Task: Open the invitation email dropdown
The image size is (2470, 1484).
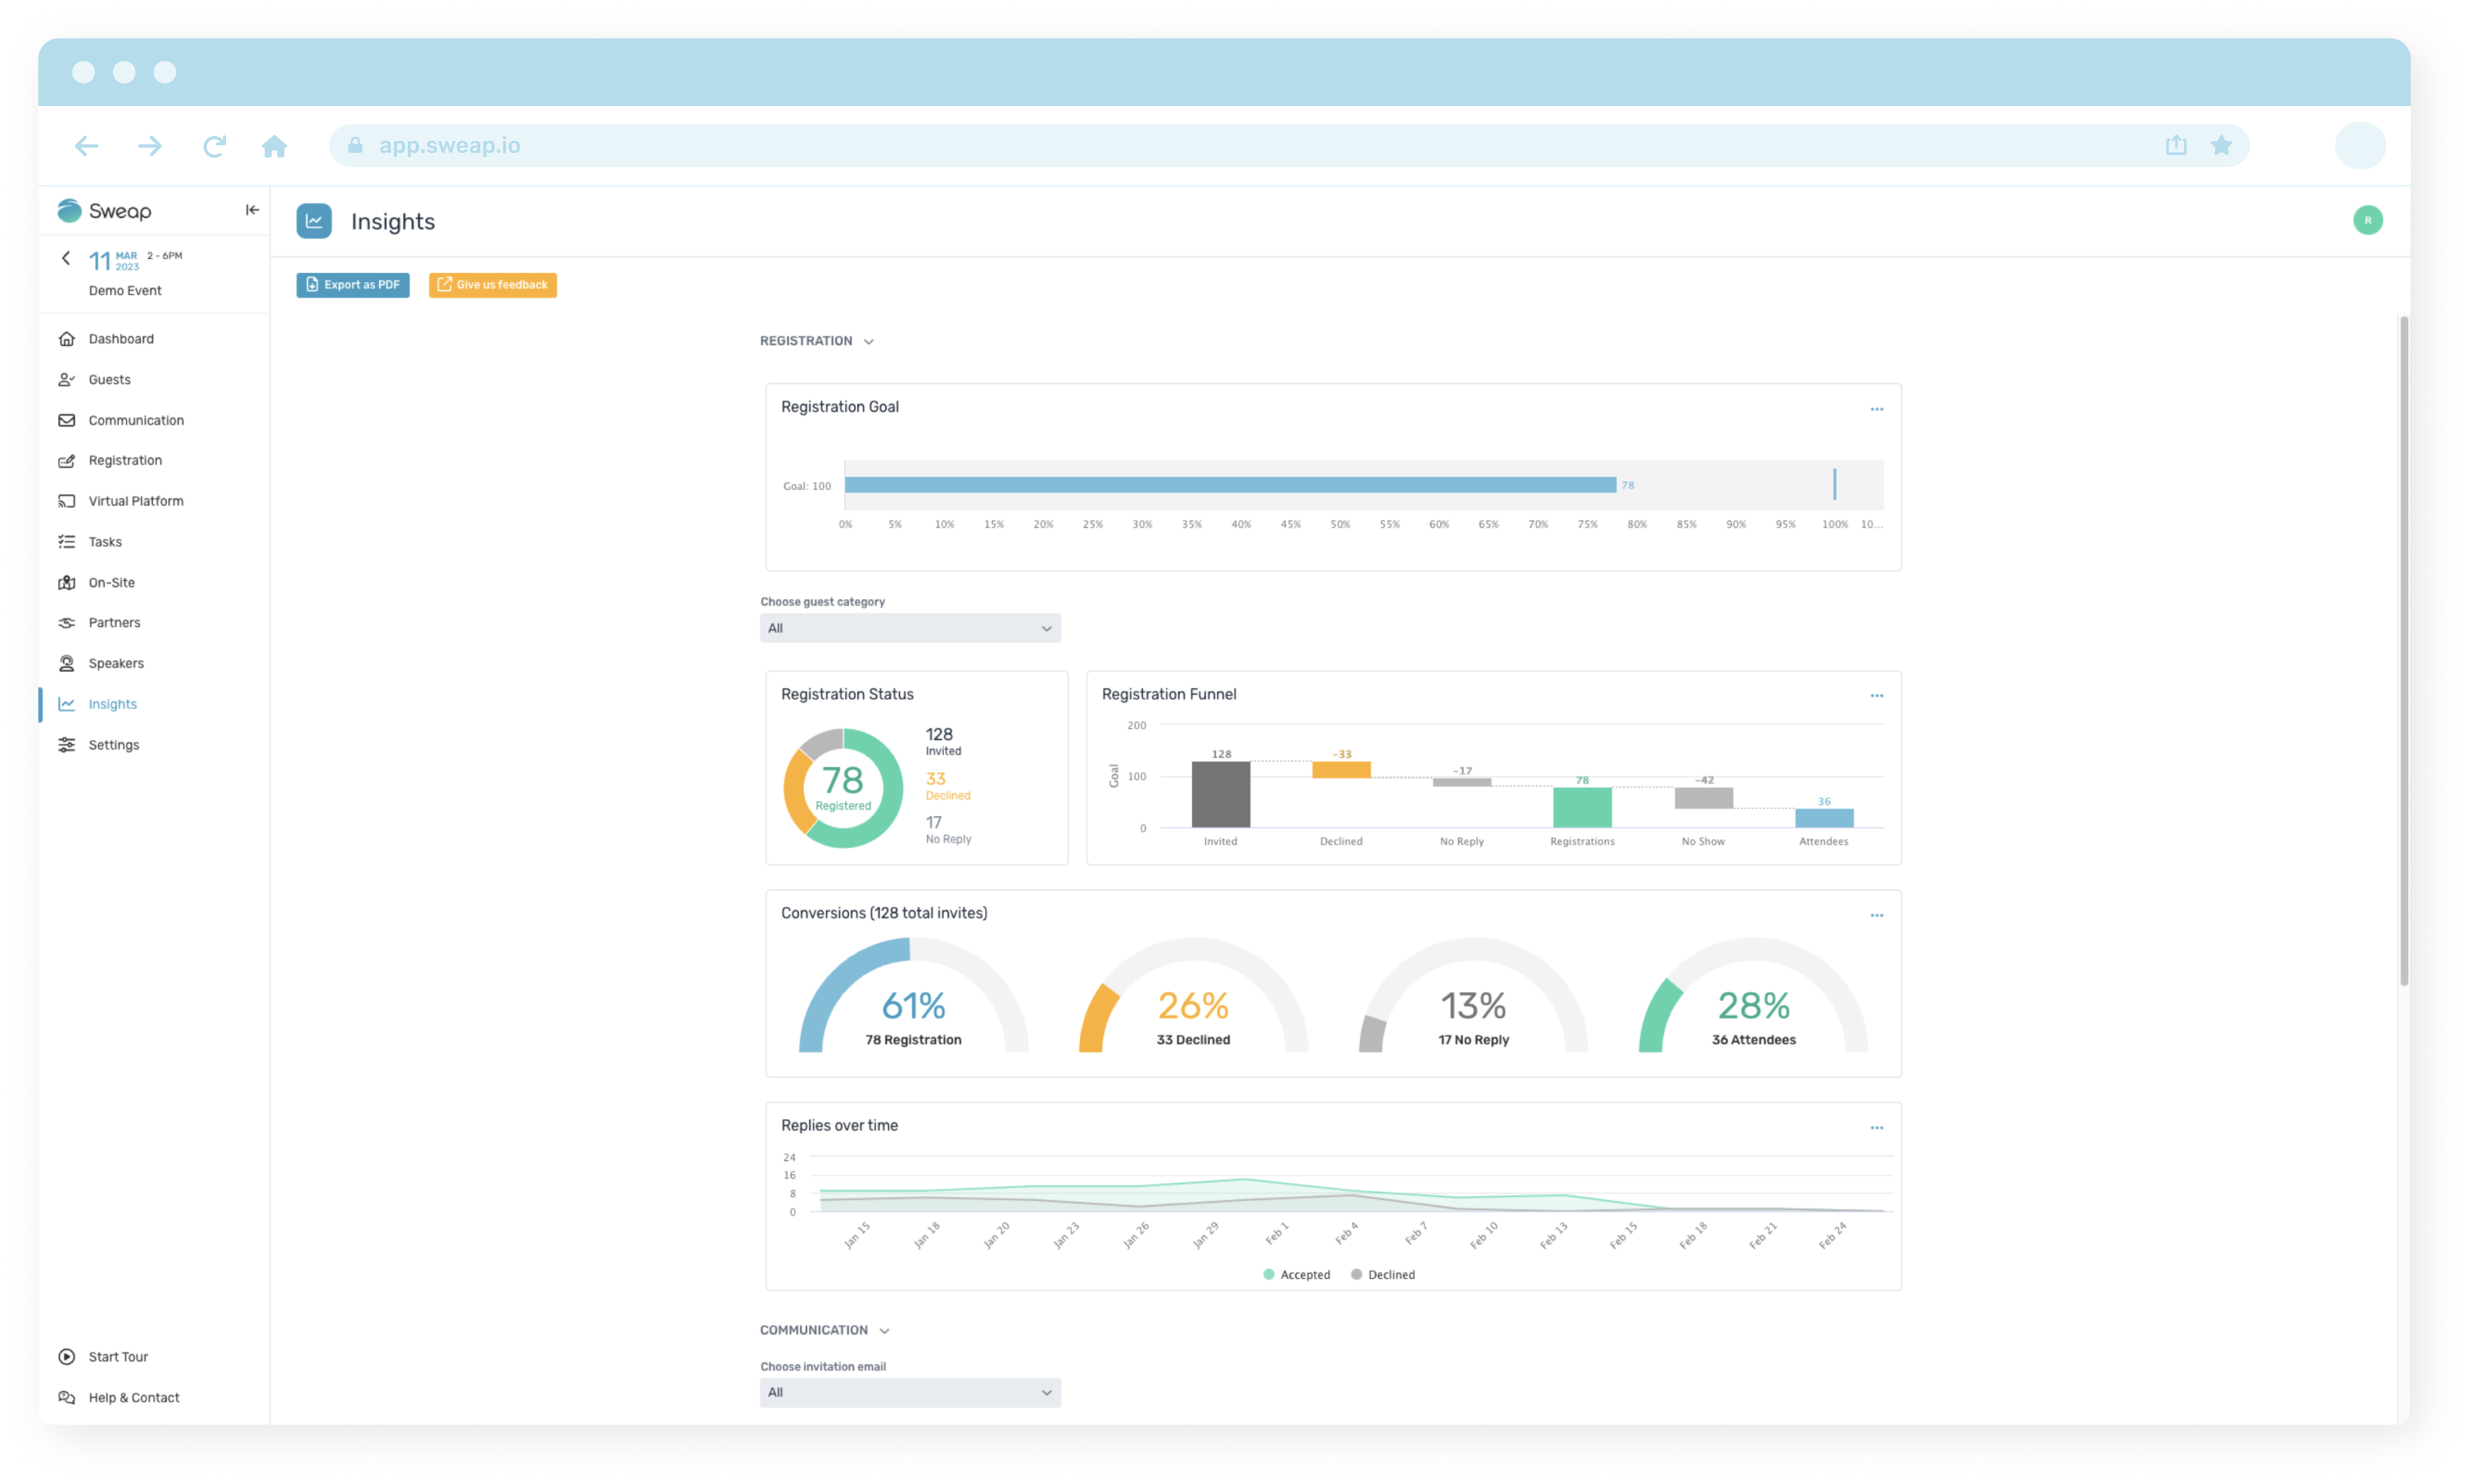Action: pos(909,1392)
